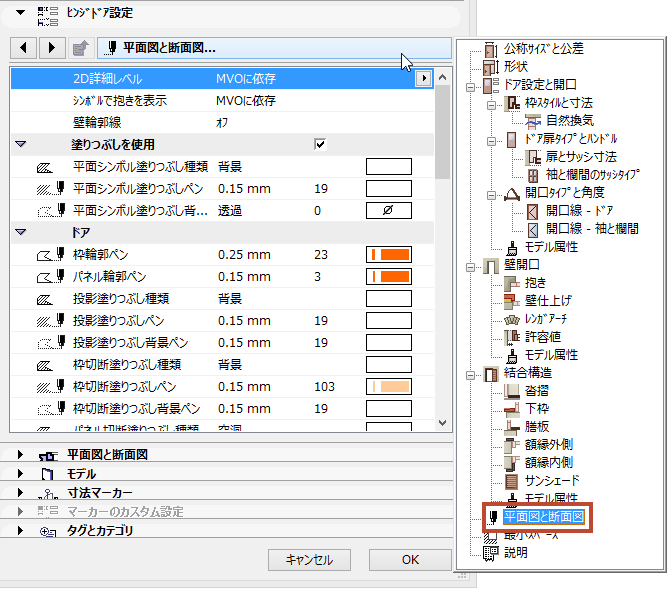Click the 自然換気 tree icon

point(533,121)
